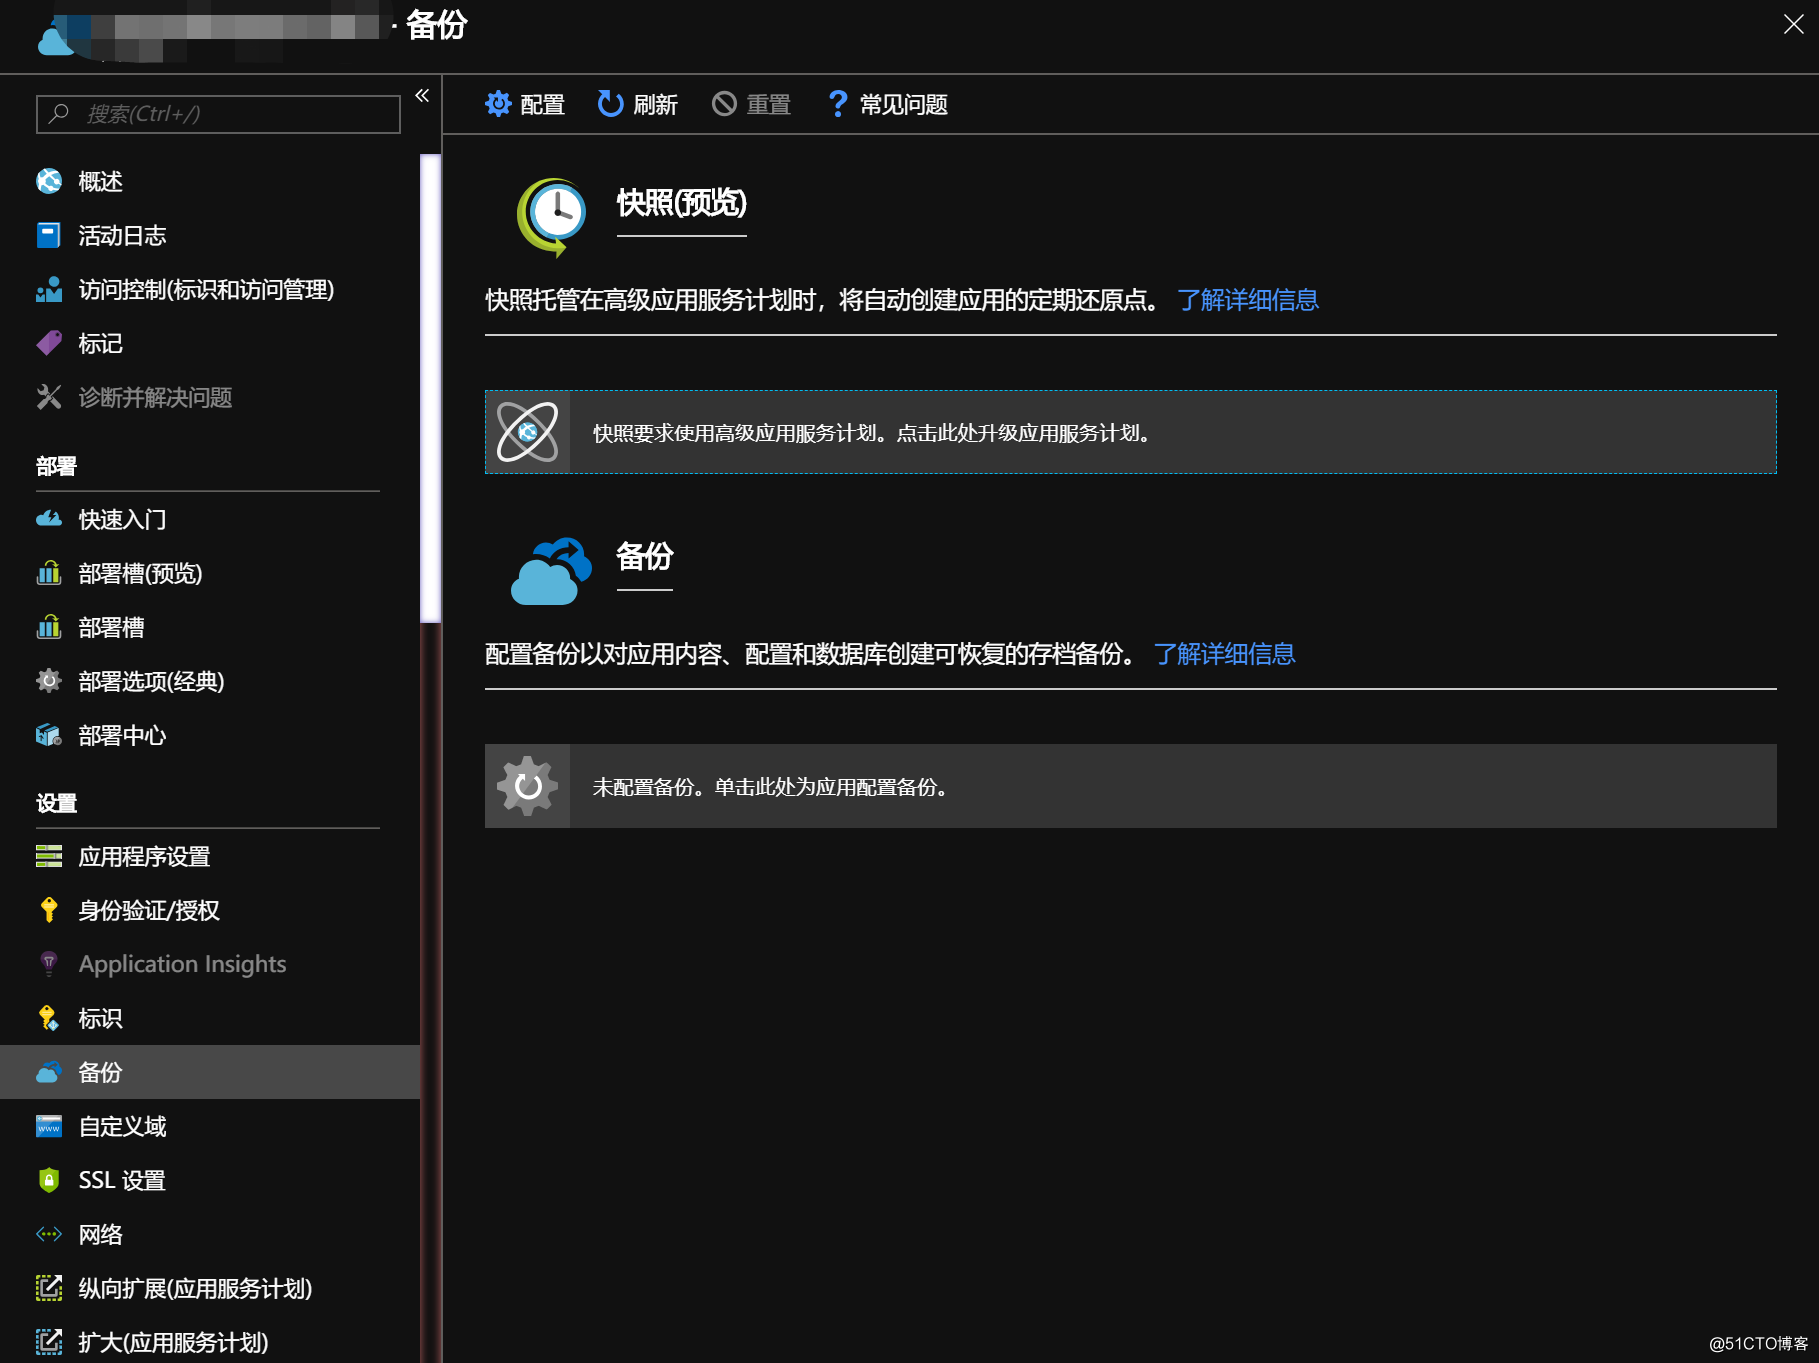Click the 重置 reset icon
Viewport: 1819px width, 1363px height.
coord(724,104)
